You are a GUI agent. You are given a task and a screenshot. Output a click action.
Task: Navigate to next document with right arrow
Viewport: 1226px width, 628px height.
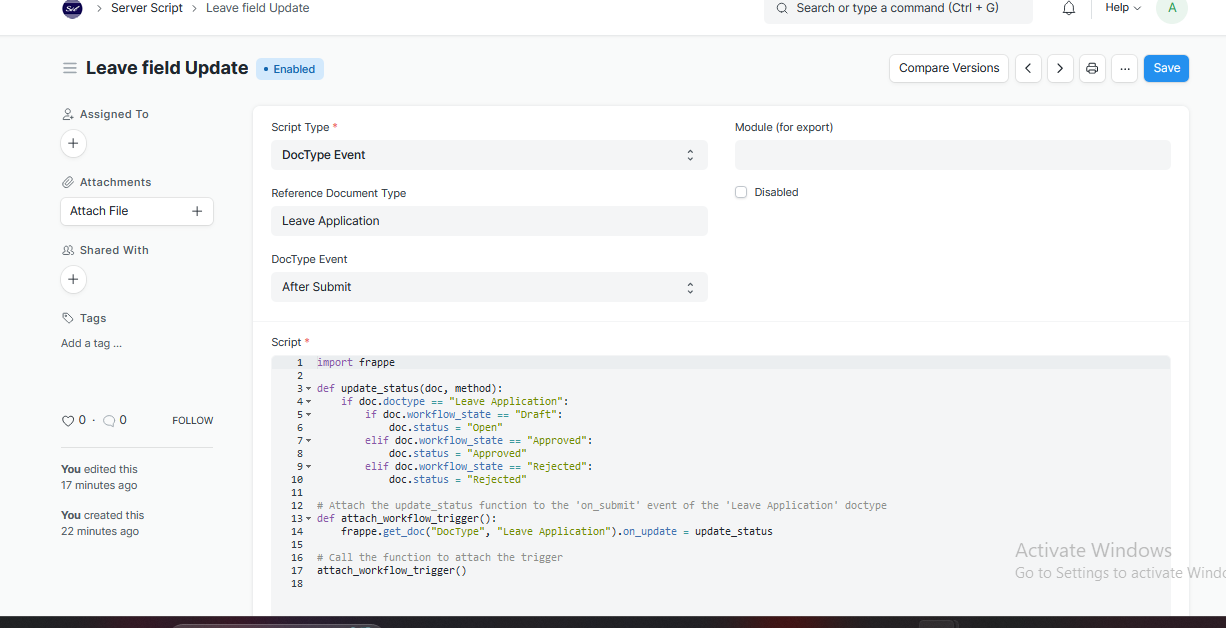[x=1060, y=68]
